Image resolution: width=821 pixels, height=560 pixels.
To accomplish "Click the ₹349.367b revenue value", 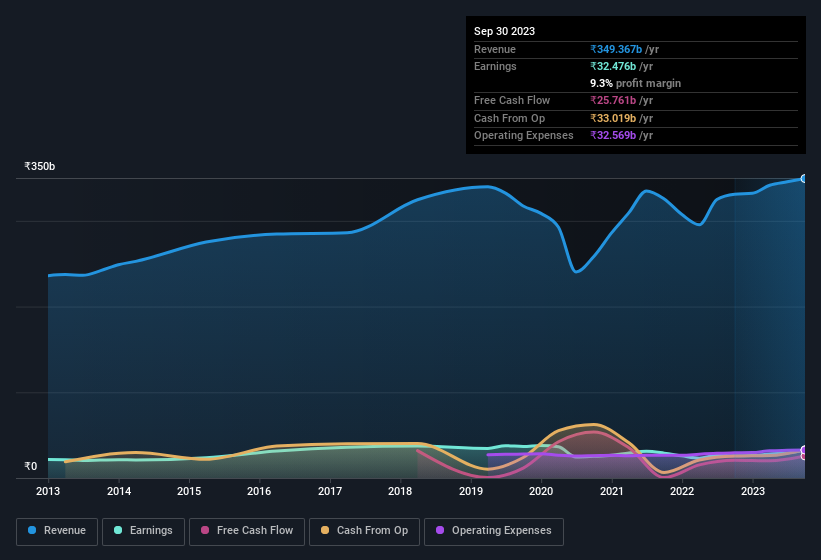I will [x=616, y=49].
